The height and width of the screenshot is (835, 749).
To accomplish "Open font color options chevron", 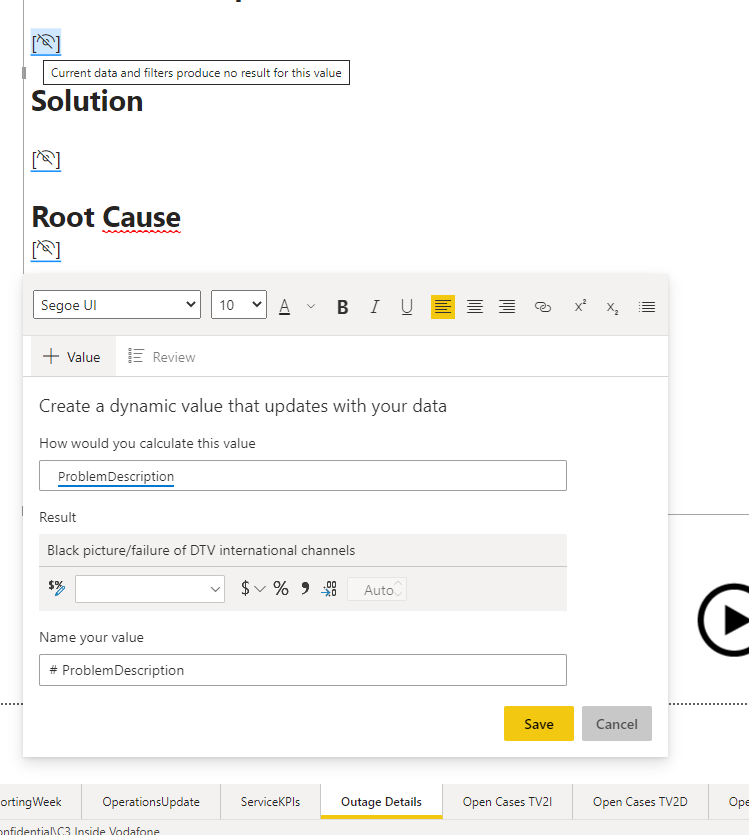I will click(x=311, y=306).
